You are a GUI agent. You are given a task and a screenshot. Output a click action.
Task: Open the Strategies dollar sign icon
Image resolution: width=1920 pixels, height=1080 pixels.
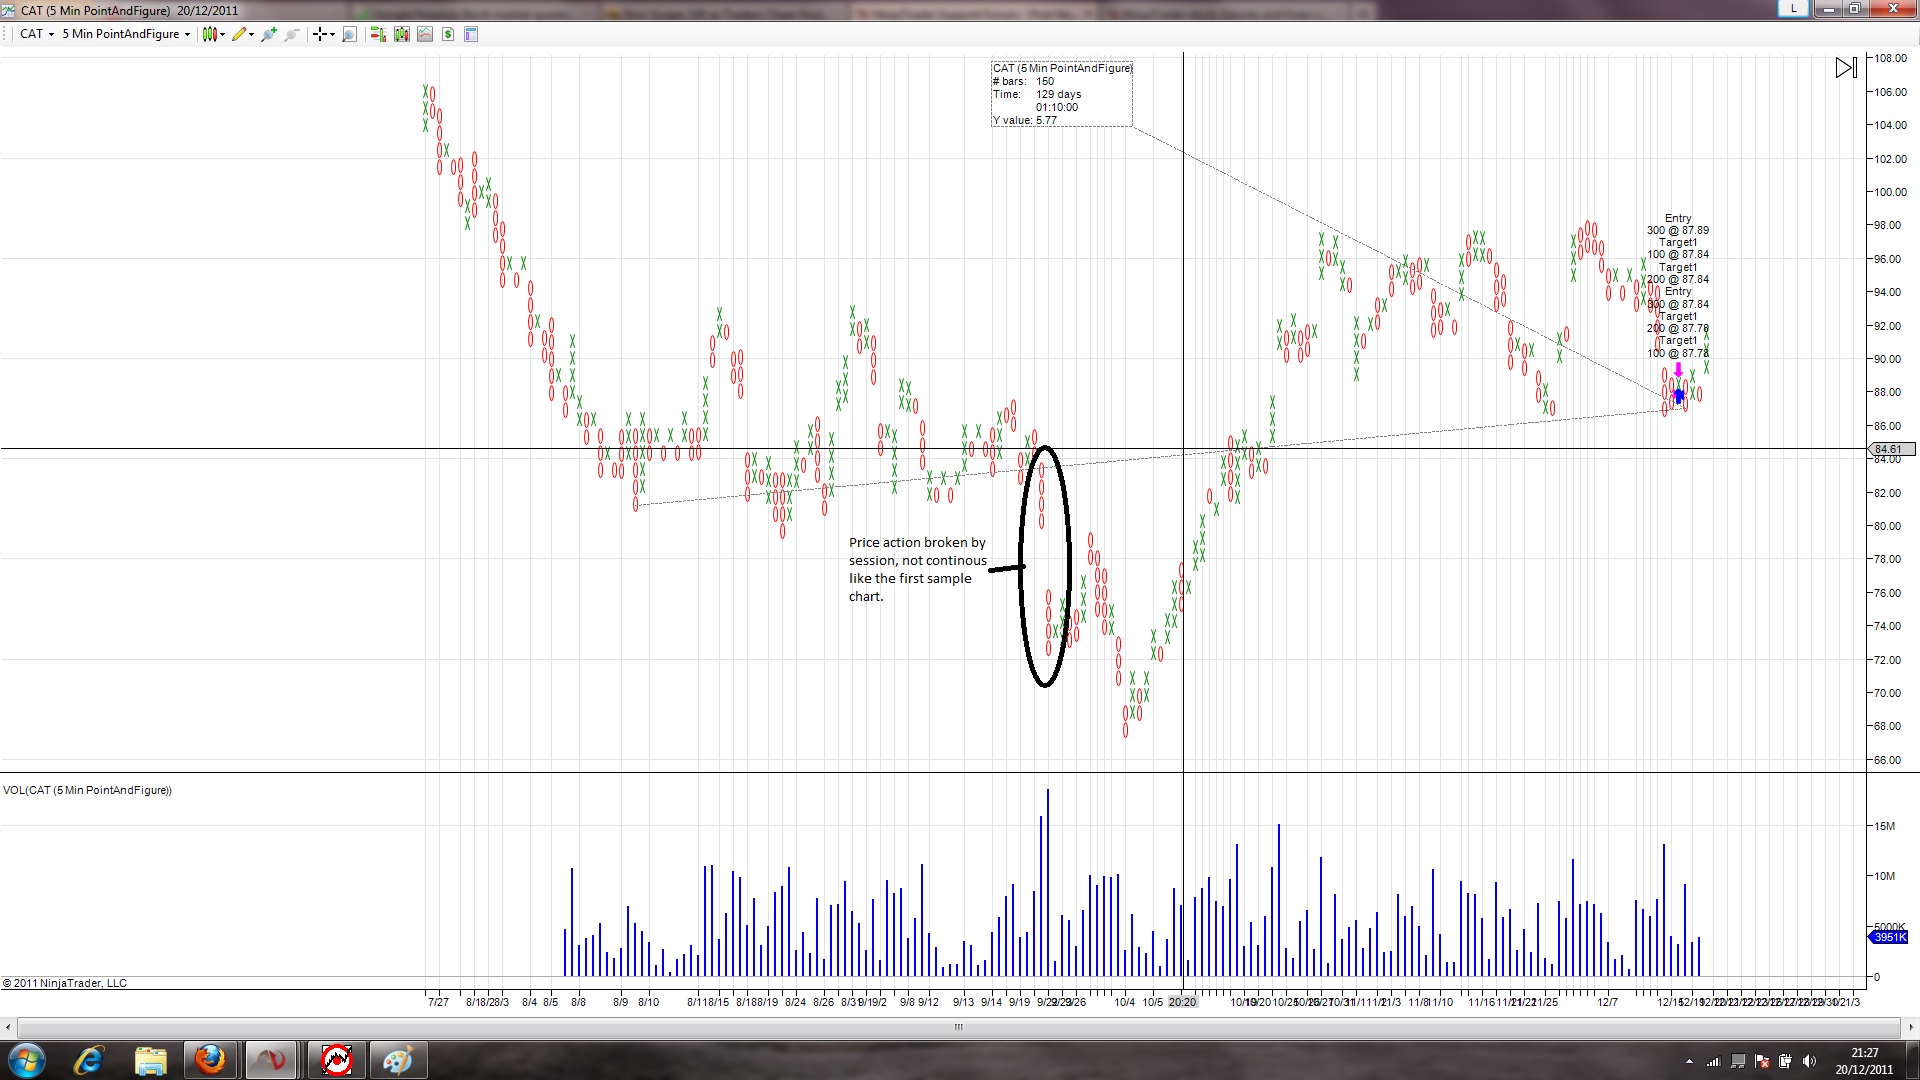448,34
